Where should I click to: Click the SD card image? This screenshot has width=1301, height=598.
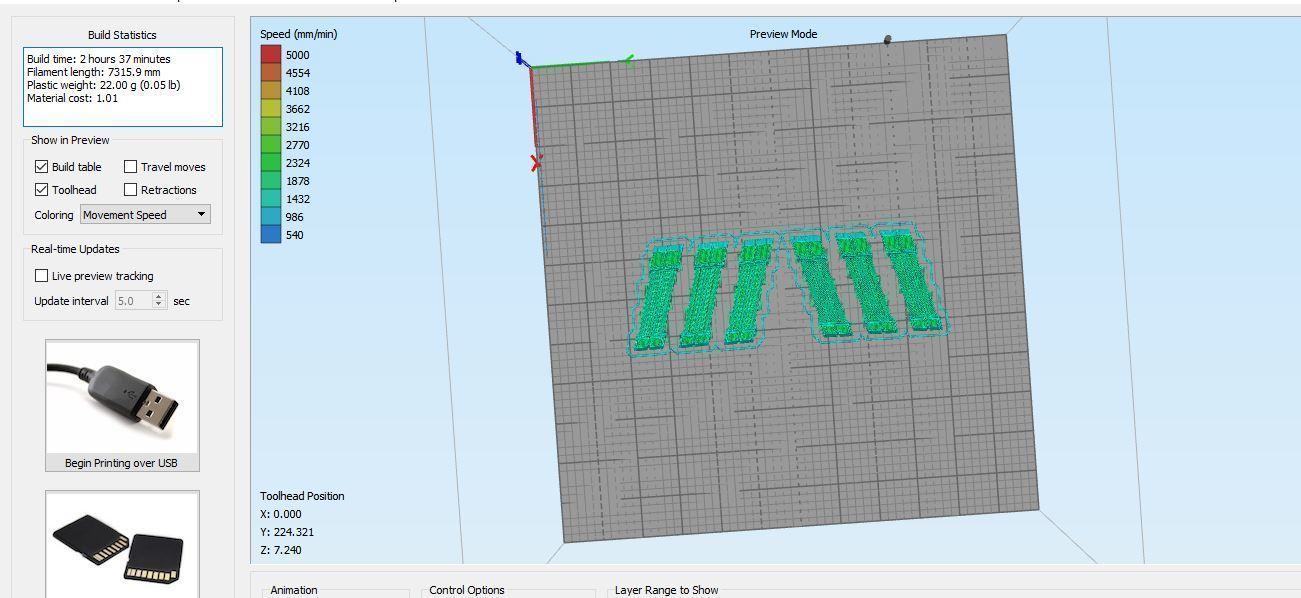click(122, 544)
